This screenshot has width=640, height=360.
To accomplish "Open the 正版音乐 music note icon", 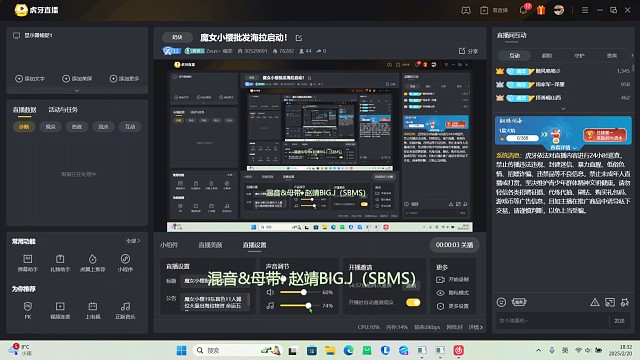I will [125, 306].
